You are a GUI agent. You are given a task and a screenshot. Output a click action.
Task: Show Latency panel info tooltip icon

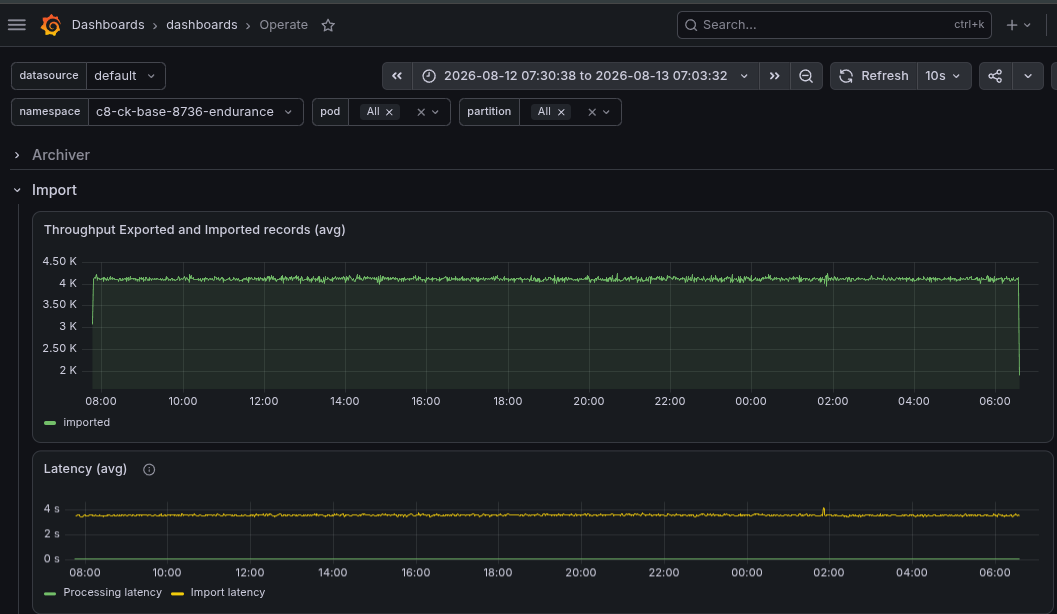pyautogui.click(x=149, y=470)
